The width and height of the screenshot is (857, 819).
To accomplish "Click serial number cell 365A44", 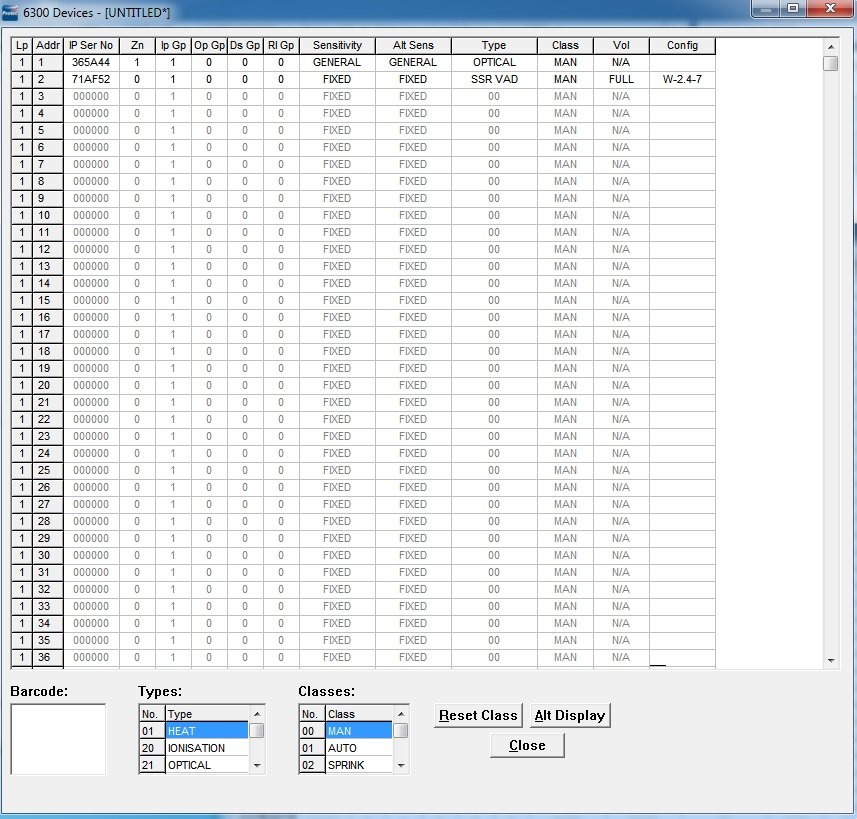I will click(91, 62).
